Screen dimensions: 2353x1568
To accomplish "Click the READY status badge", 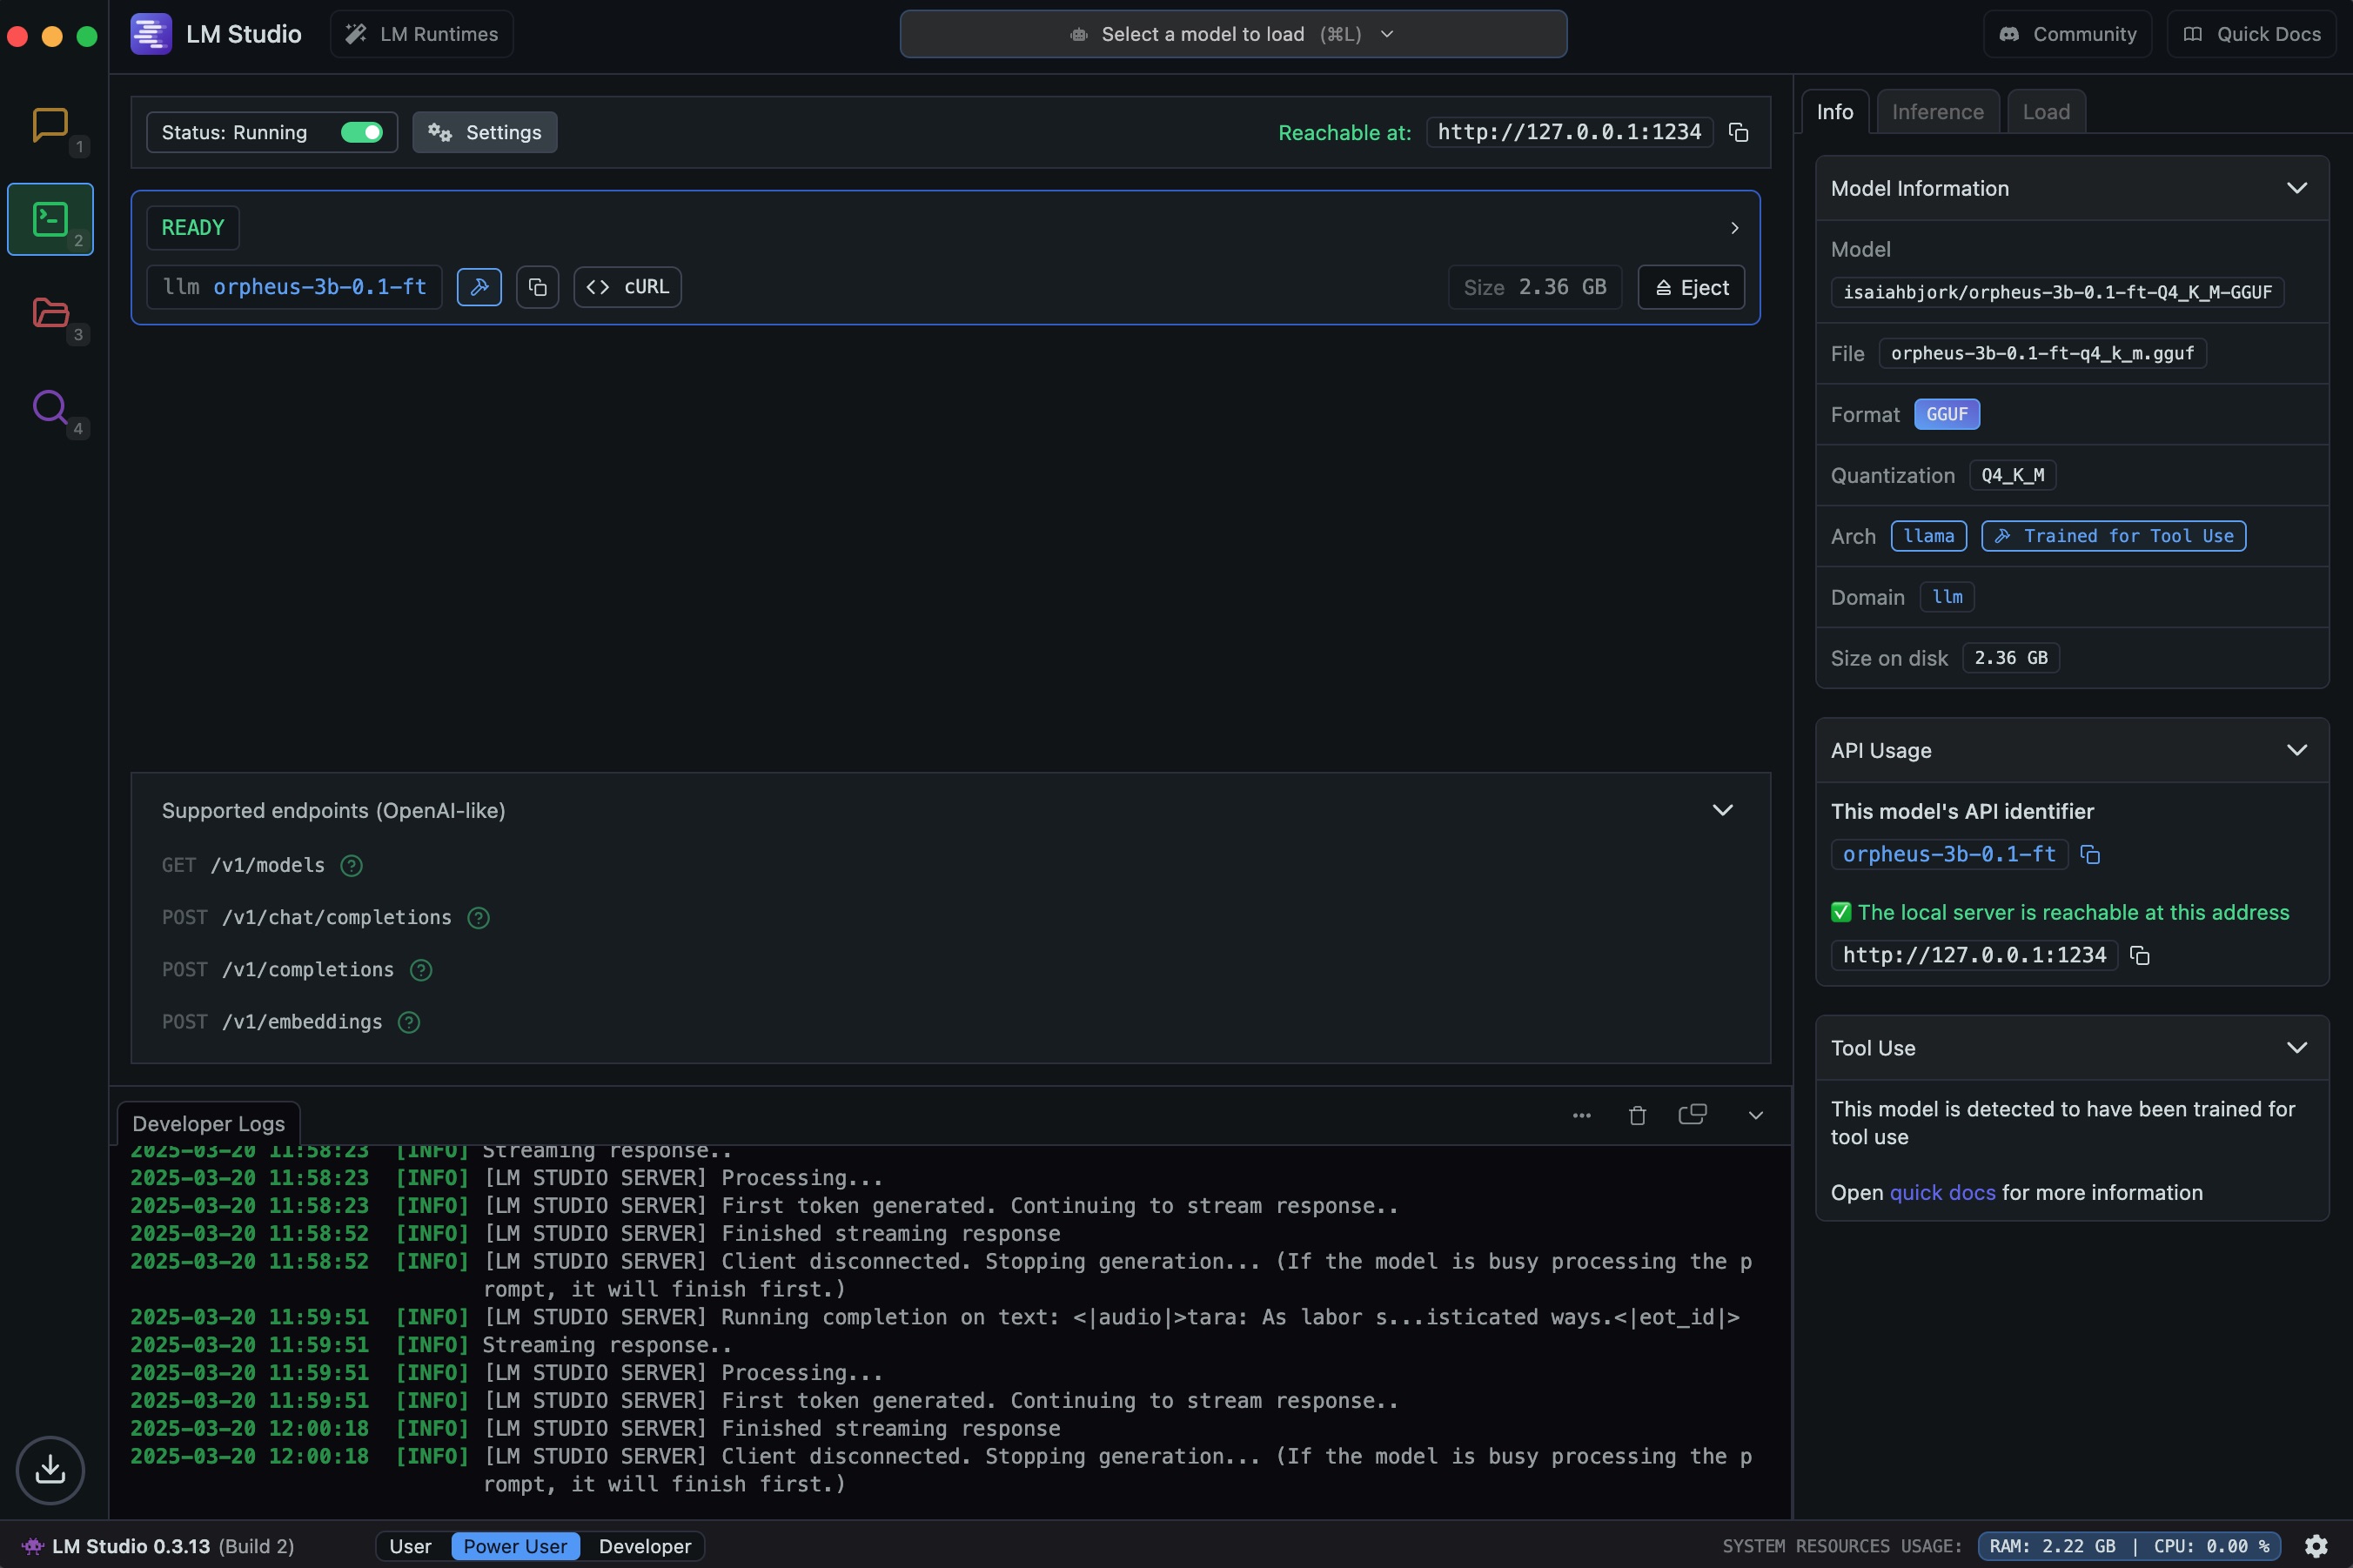I will [x=193, y=227].
